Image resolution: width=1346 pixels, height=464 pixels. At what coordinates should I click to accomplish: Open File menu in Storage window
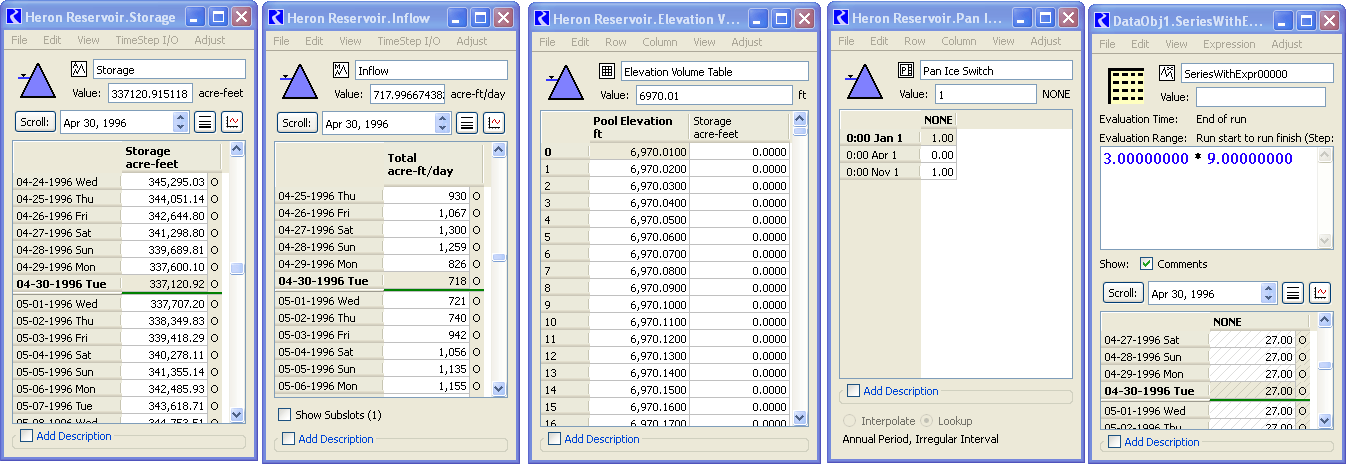coord(20,41)
